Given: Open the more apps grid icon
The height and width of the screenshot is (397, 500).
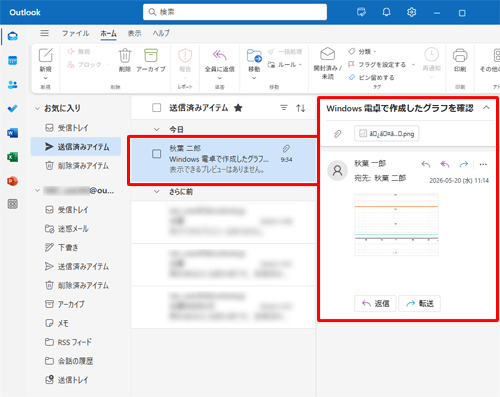Looking at the screenshot, I should pyautogui.click(x=13, y=204).
